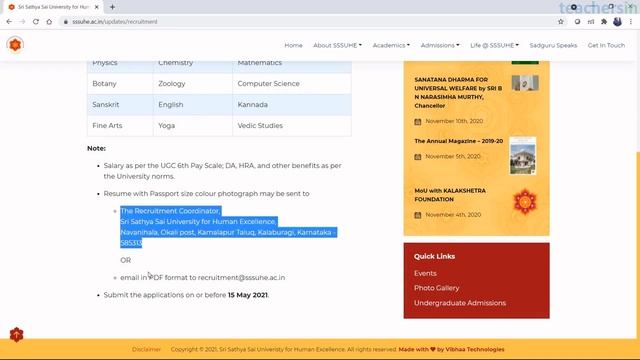Open Sanatana Dharma for Universal Welfare article

click(458, 93)
